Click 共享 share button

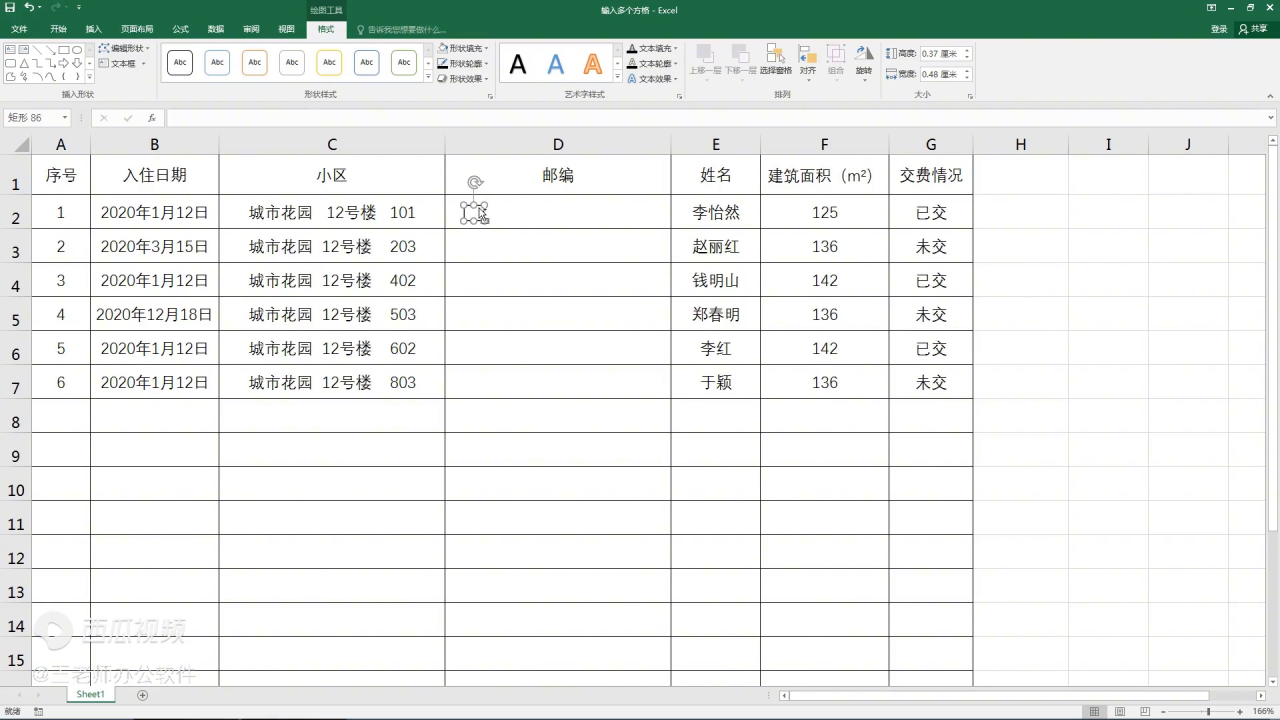click(1254, 29)
